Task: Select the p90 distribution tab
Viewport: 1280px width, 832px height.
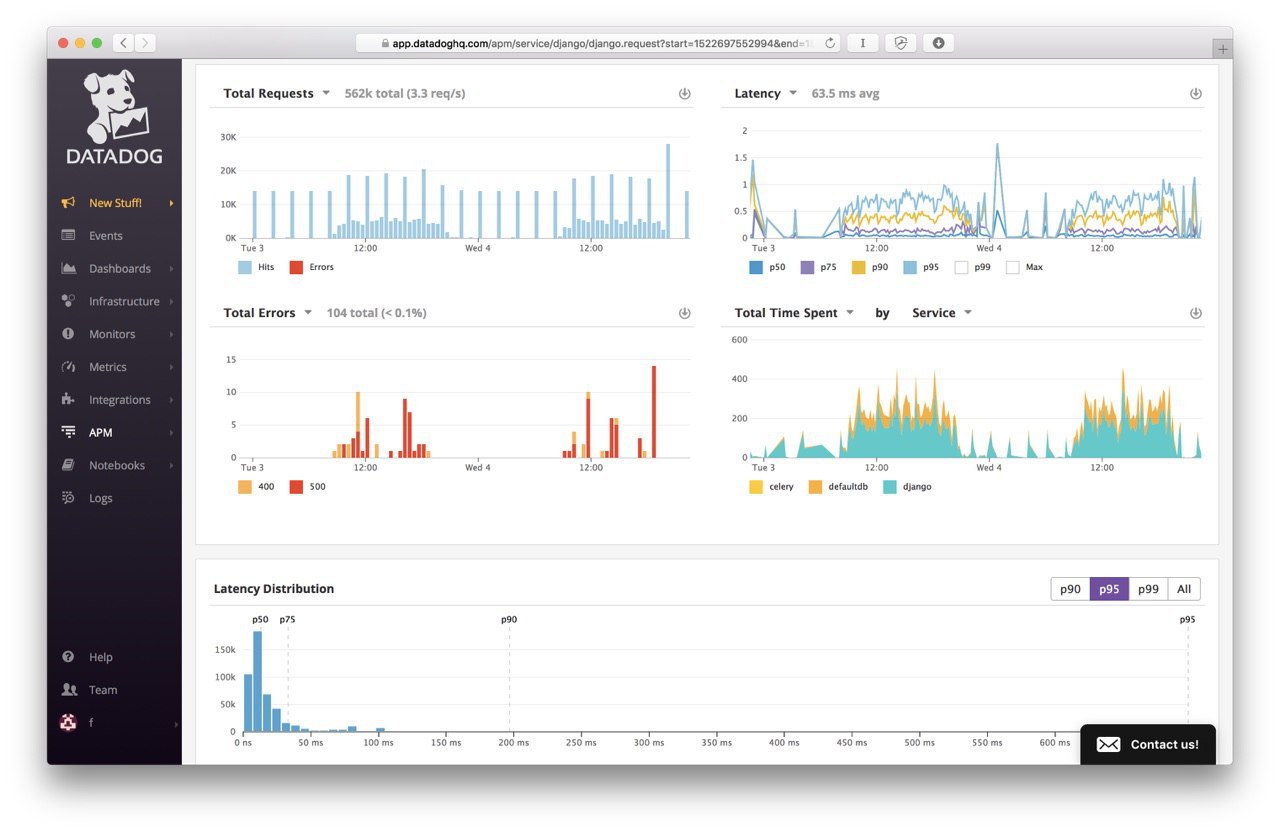Action: coord(1070,589)
